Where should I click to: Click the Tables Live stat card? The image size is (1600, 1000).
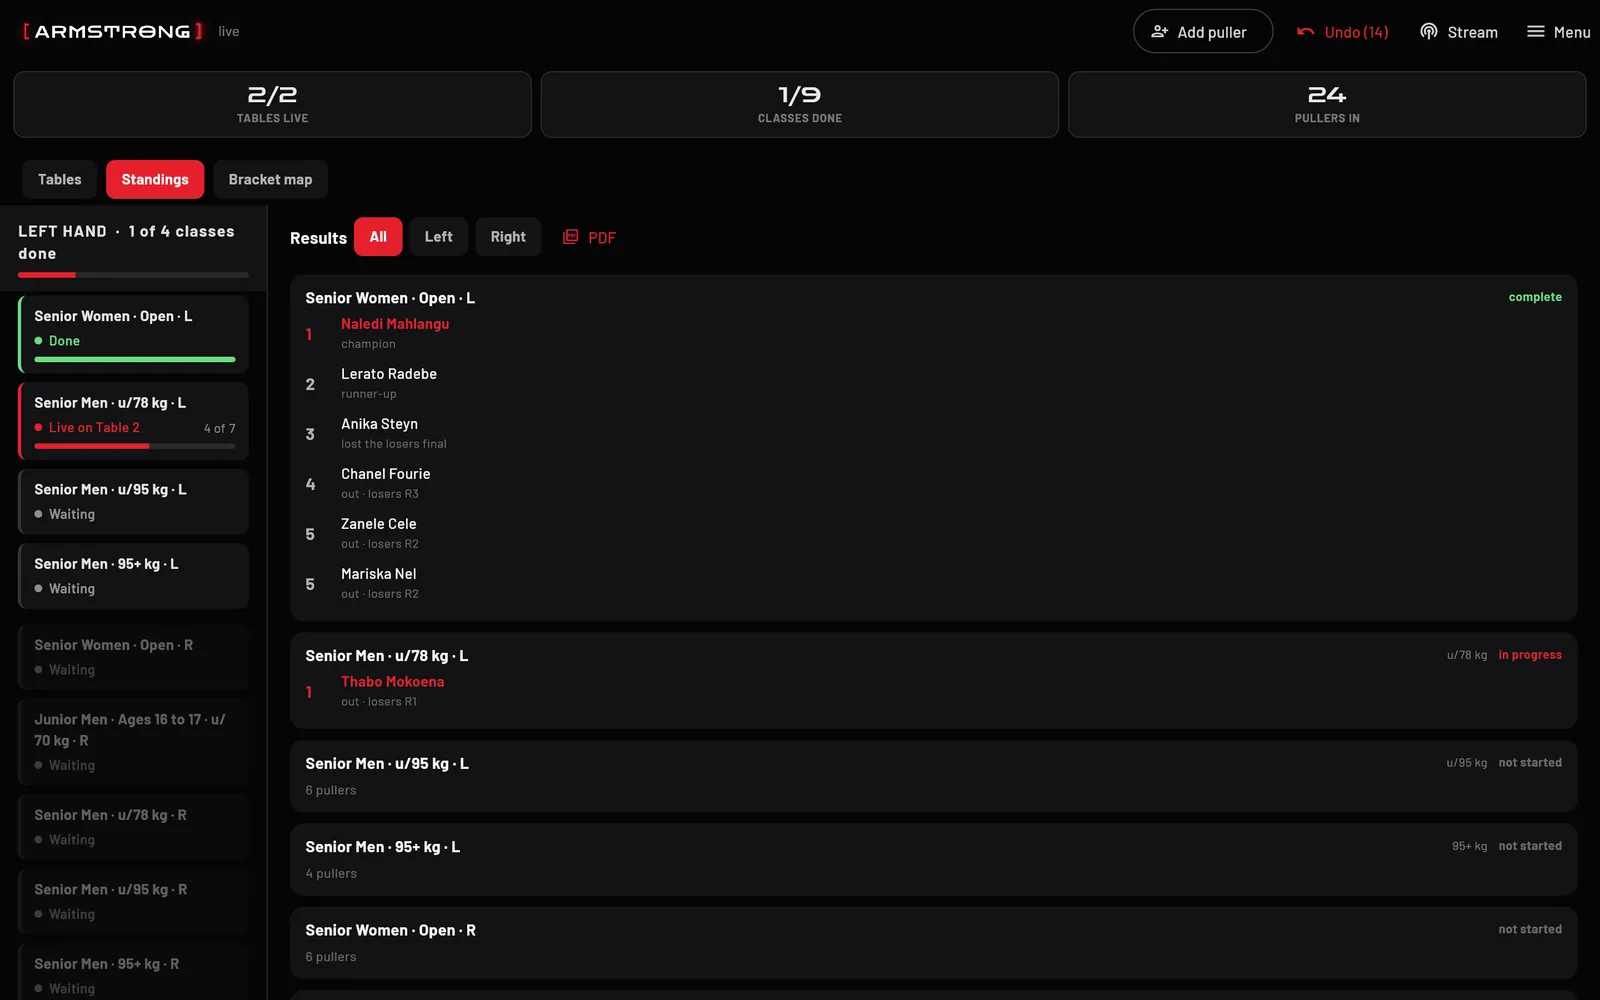click(x=272, y=104)
